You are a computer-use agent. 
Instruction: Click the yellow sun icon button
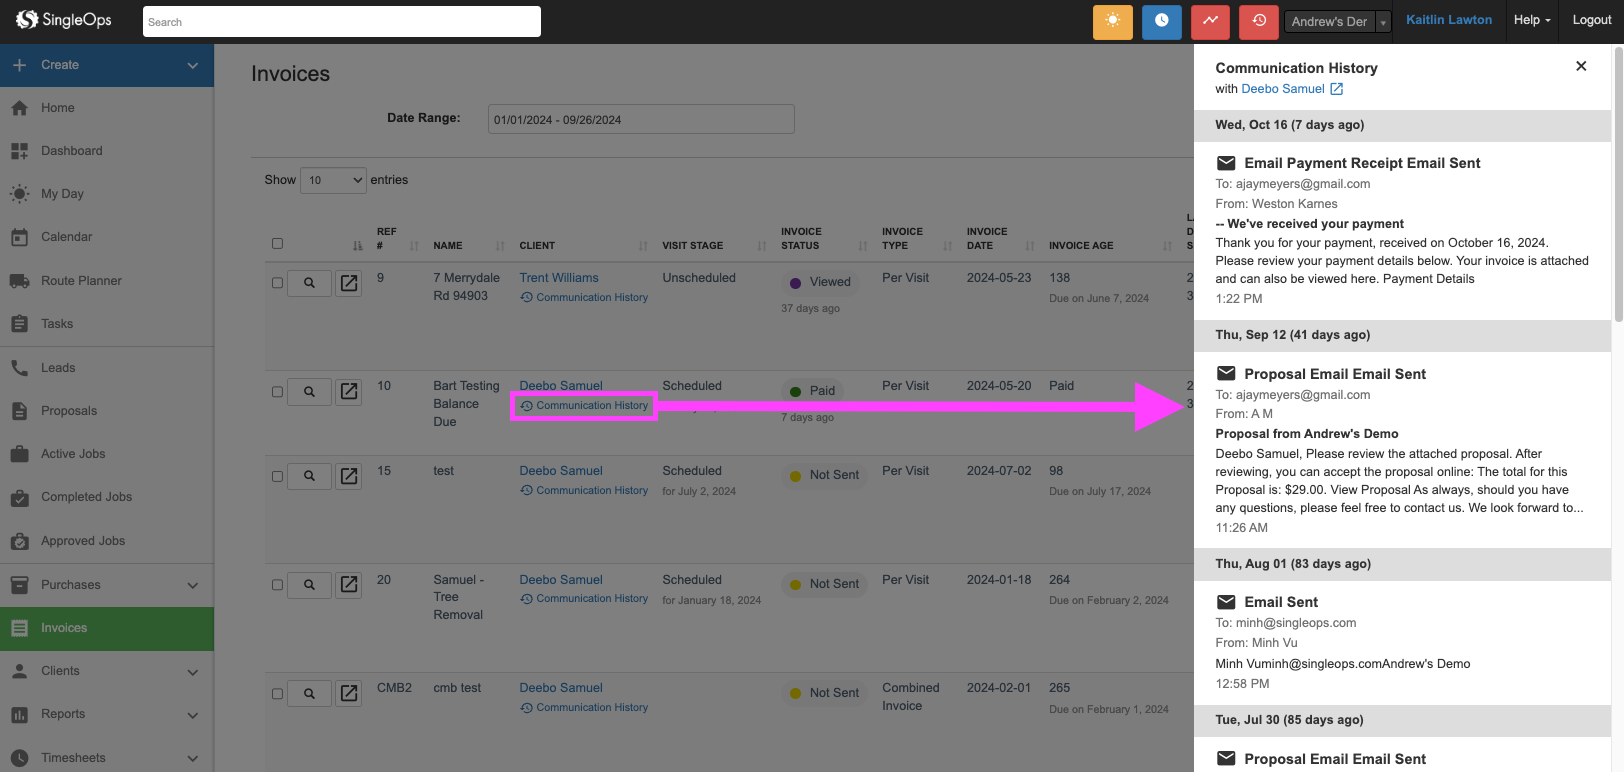pos(1112,22)
